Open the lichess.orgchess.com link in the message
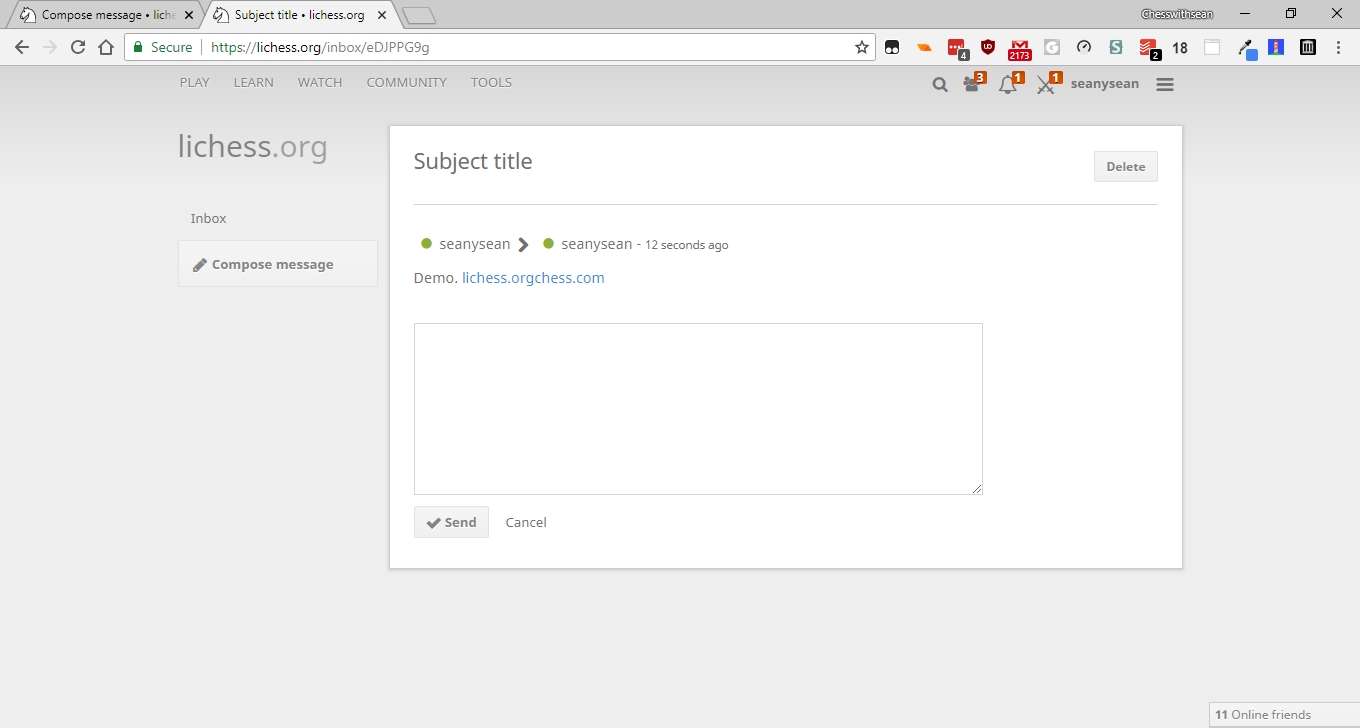Image resolution: width=1360 pixels, height=728 pixels. click(x=533, y=278)
